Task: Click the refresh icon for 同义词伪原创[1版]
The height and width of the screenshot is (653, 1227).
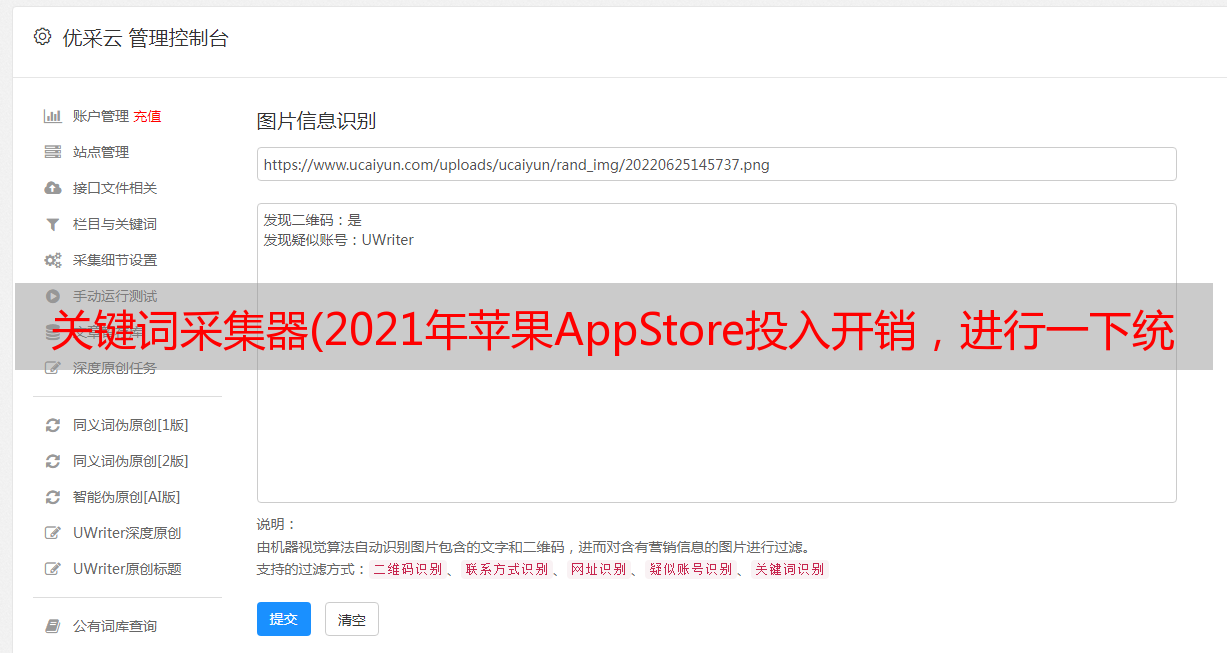Action: pos(53,425)
